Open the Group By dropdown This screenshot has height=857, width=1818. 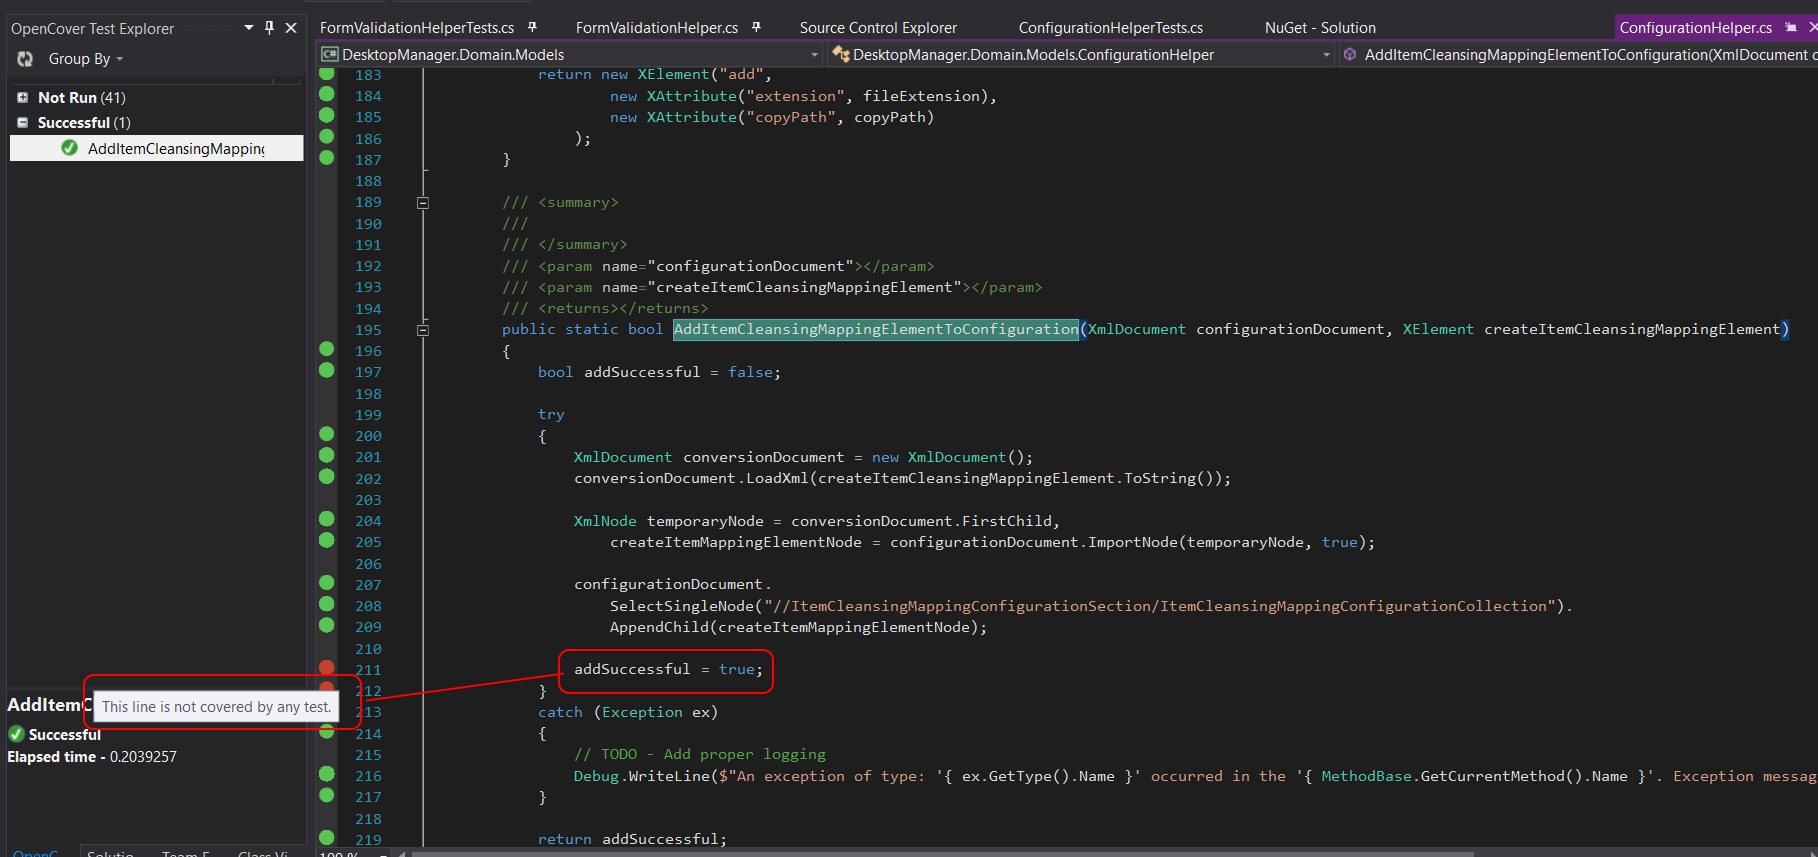click(x=85, y=59)
